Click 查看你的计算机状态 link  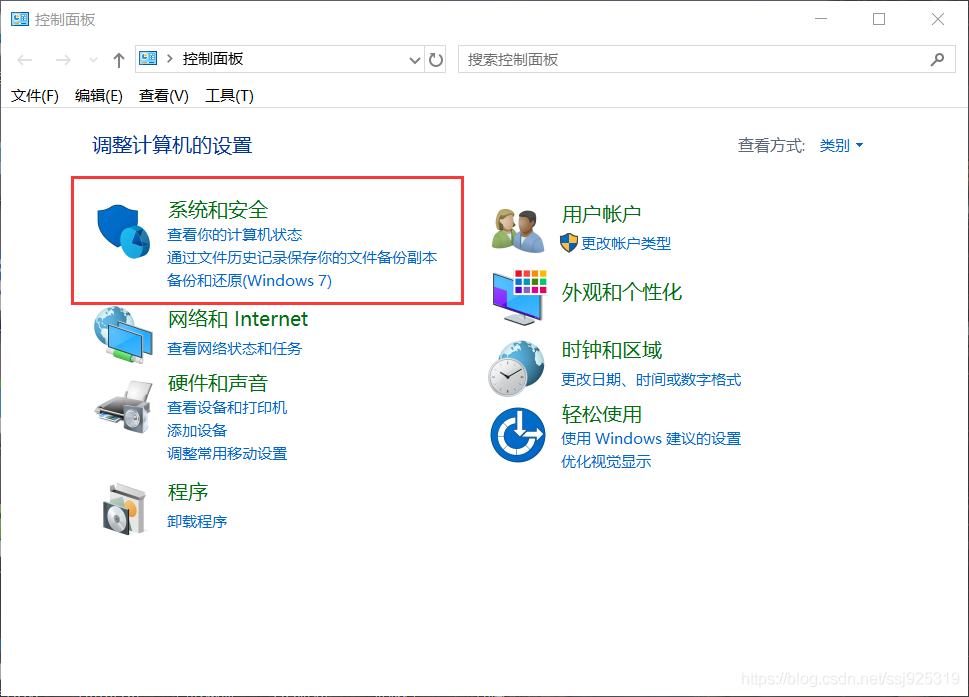[234, 235]
